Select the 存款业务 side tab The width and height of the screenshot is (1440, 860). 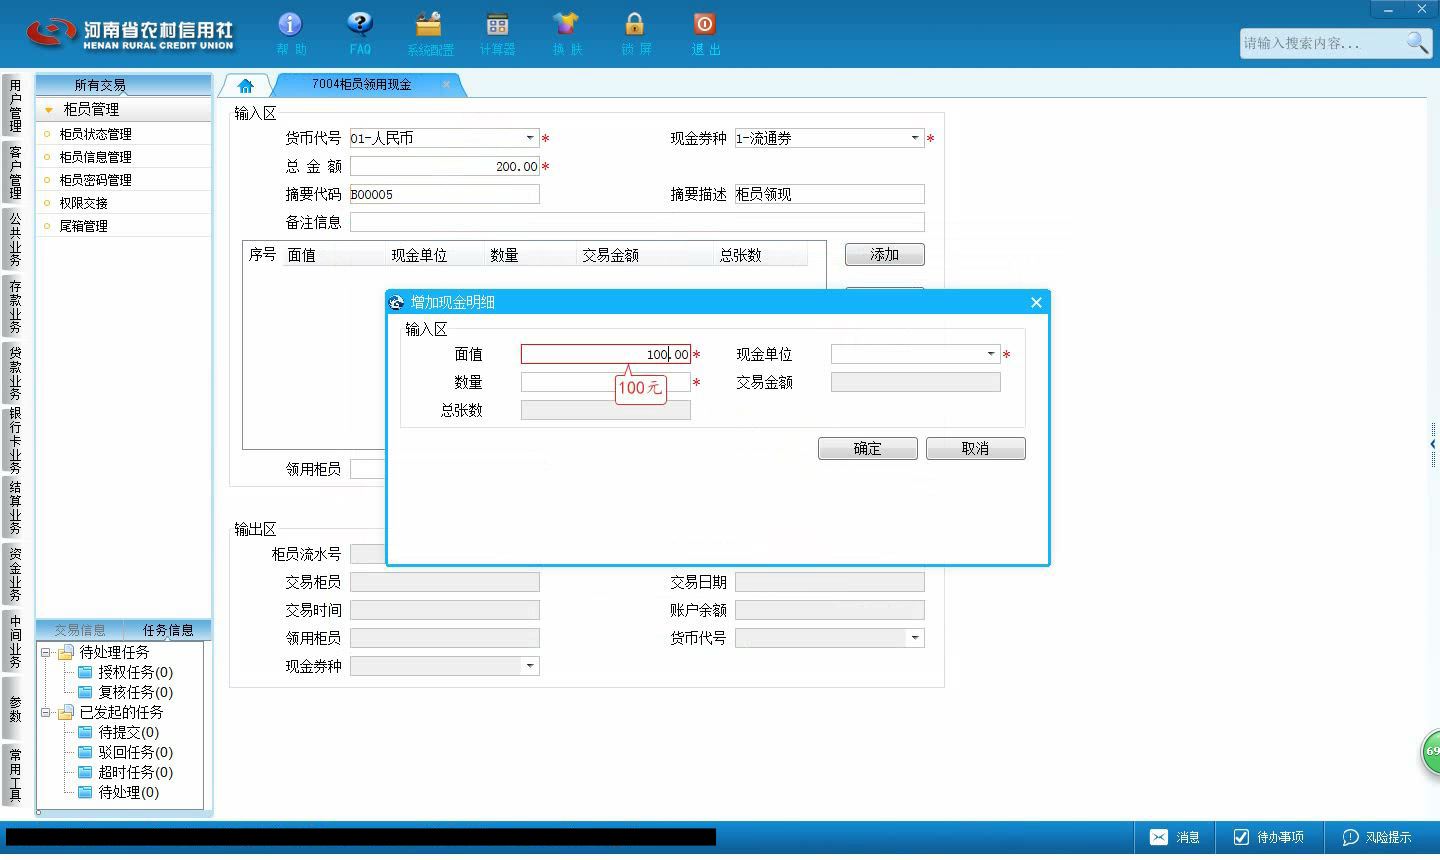tap(15, 306)
